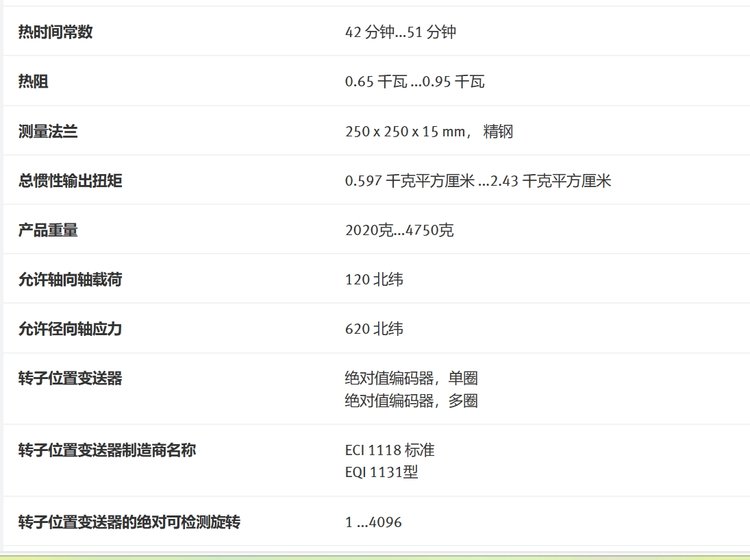Click the 转子位置变送器制造商名称 label
The width and height of the screenshot is (750, 560).
pos(106,450)
